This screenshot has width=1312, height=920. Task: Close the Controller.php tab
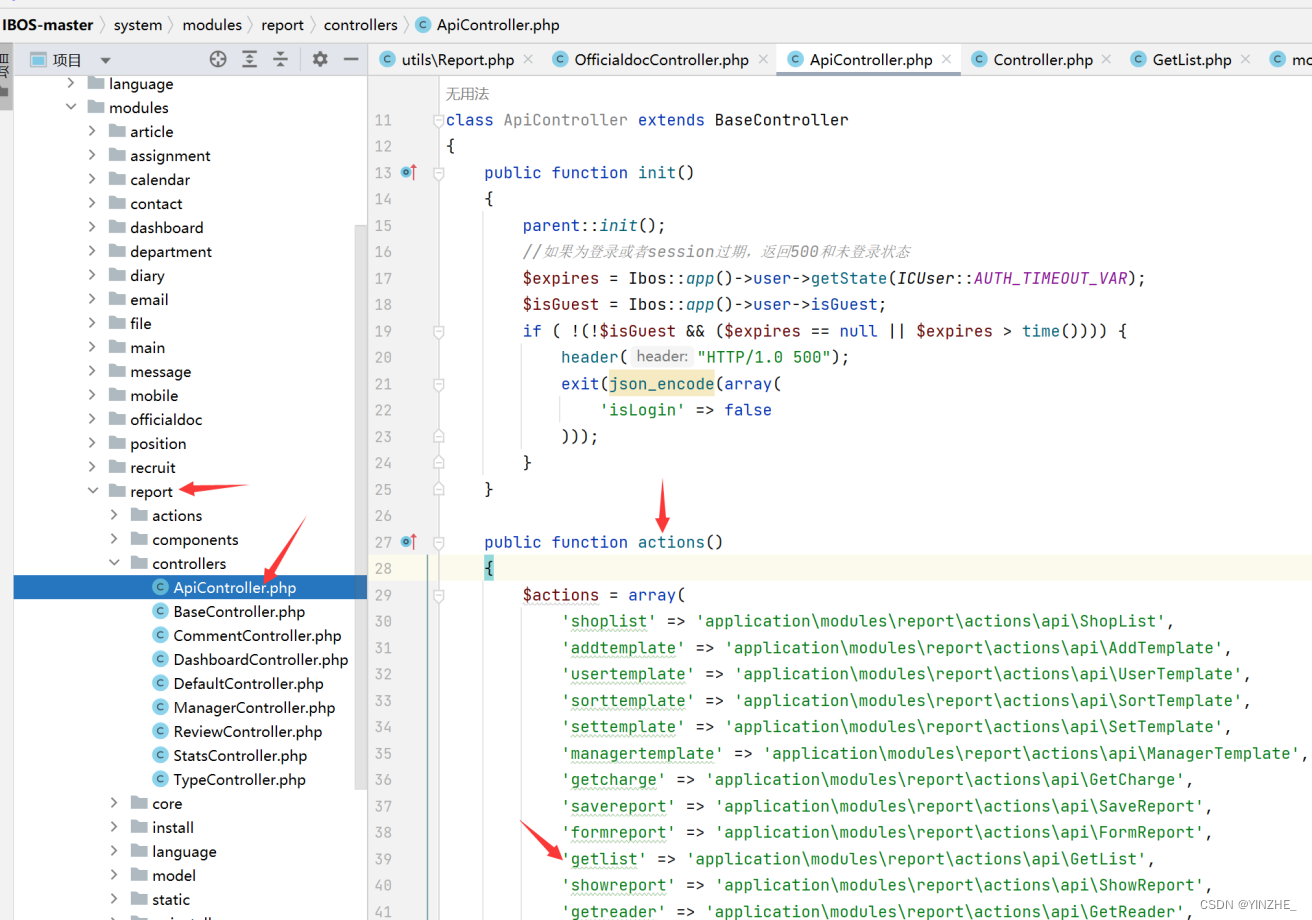coord(1107,60)
